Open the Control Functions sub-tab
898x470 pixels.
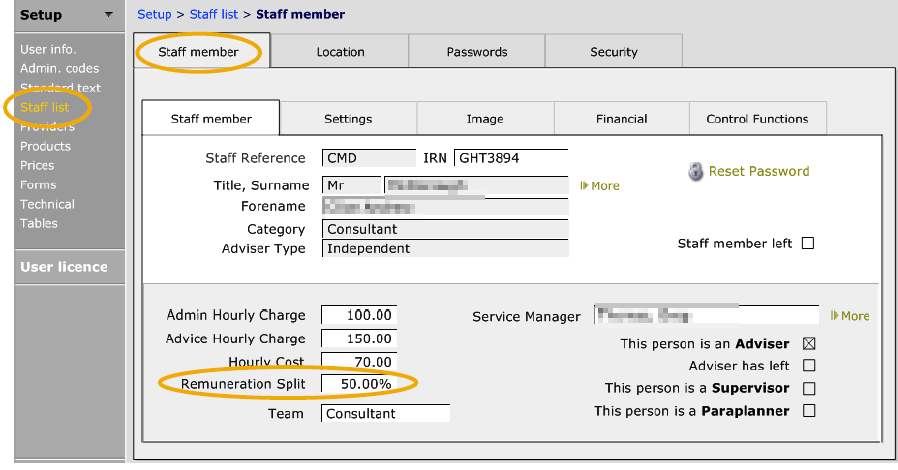[x=757, y=119]
